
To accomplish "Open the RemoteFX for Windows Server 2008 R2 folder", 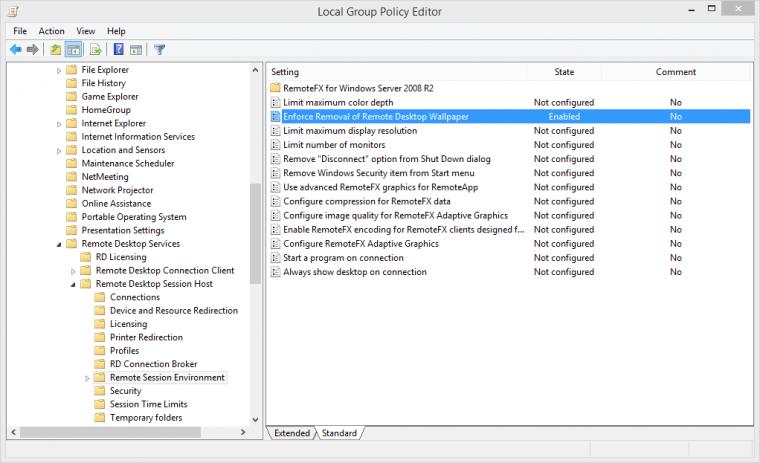I will click(358, 88).
